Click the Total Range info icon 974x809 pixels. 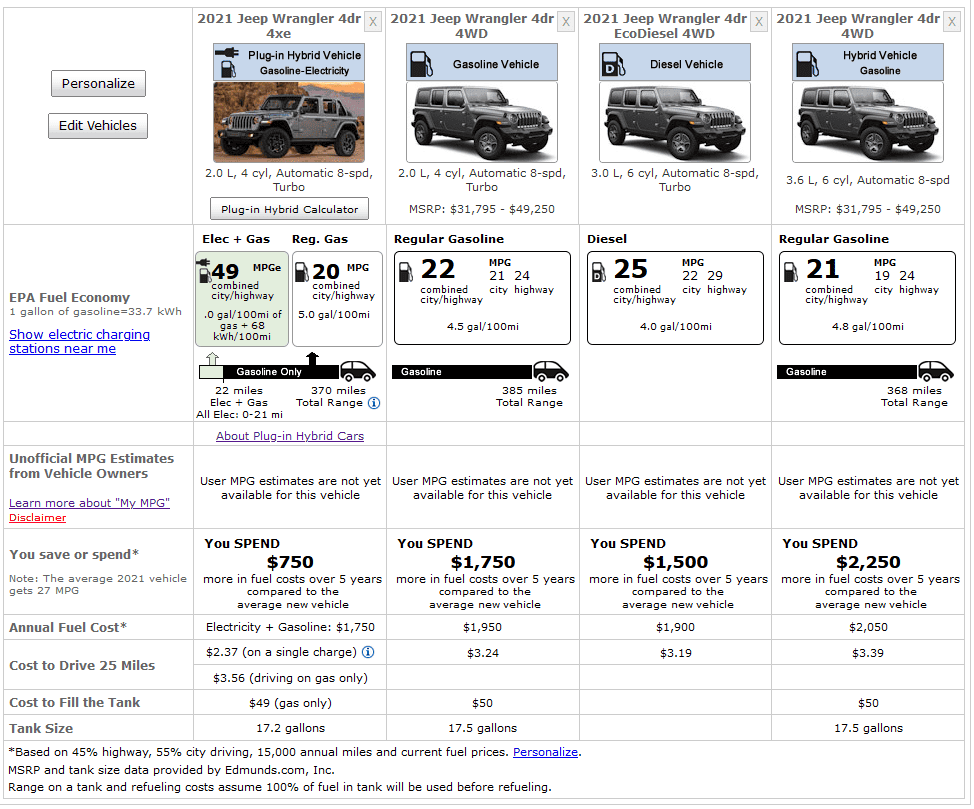pyautogui.click(x=374, y=403)
